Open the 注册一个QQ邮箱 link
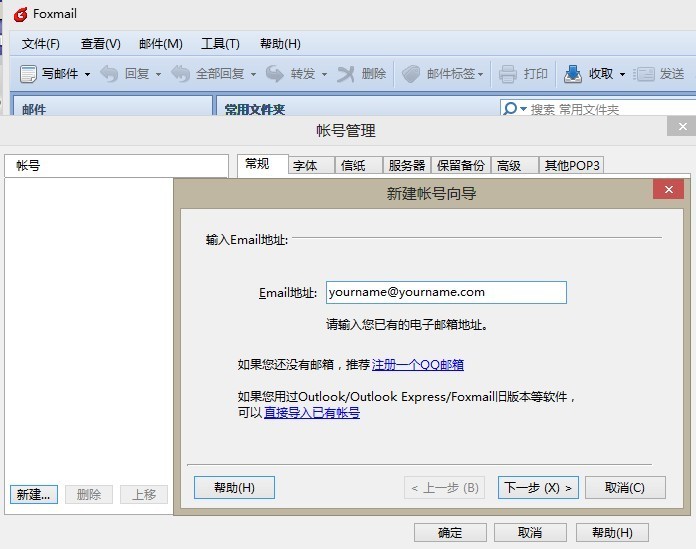The image size is (696, 549). (417, 365)
